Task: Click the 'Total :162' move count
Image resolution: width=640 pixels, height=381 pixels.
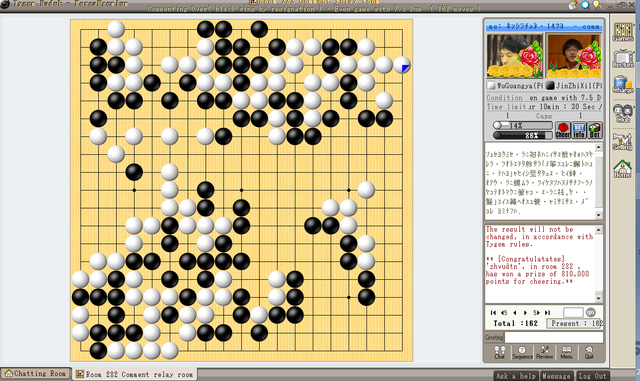Action: point(515,323)
